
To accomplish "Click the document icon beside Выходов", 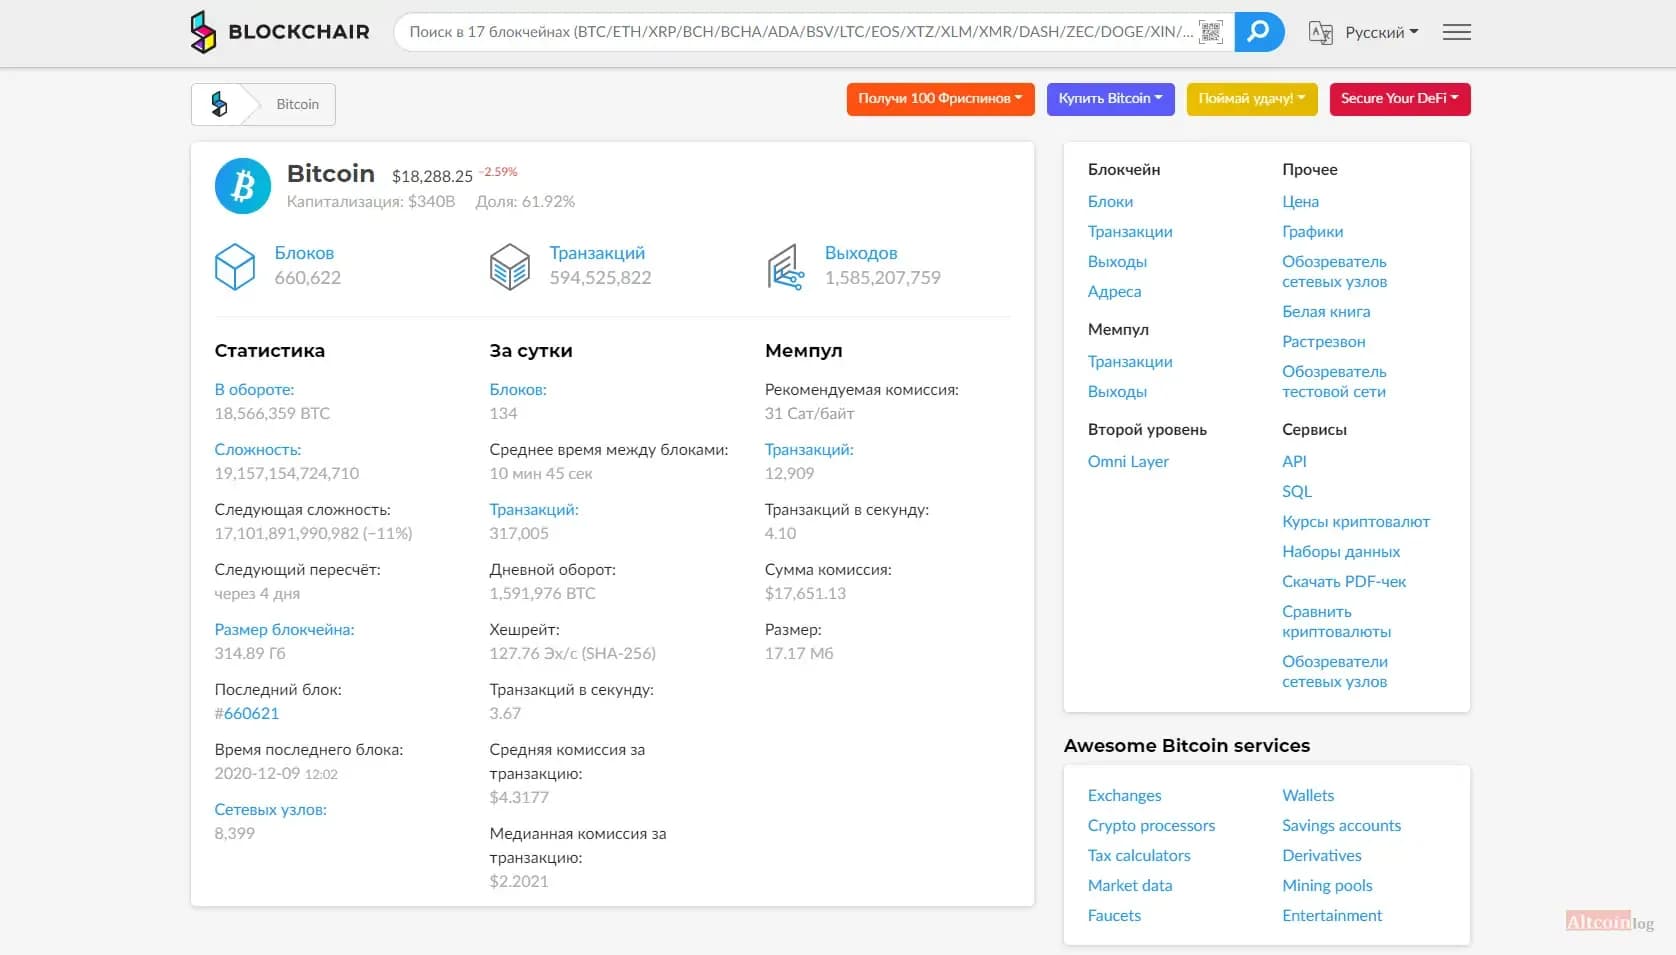I will tap(786, 267).
